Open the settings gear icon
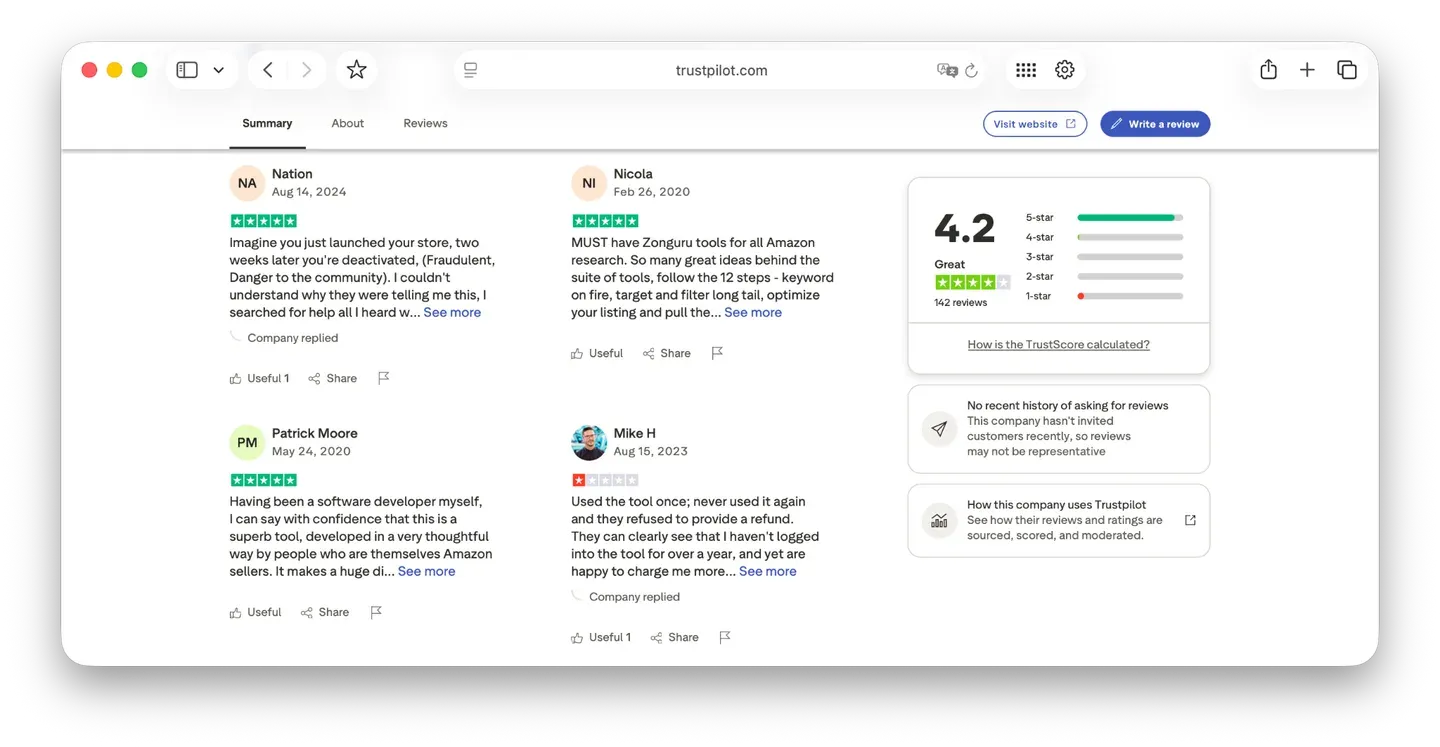 pos(1065,70)
